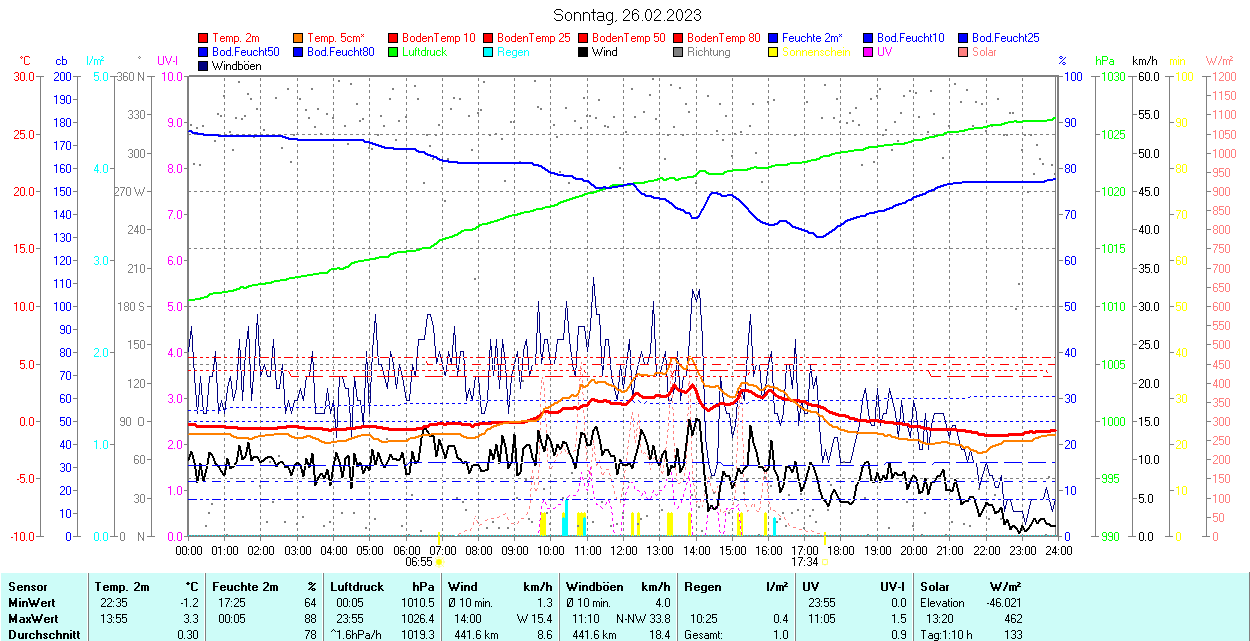
Task: Click the 06:55 sunrise time marker
Action: pos(418,562)
